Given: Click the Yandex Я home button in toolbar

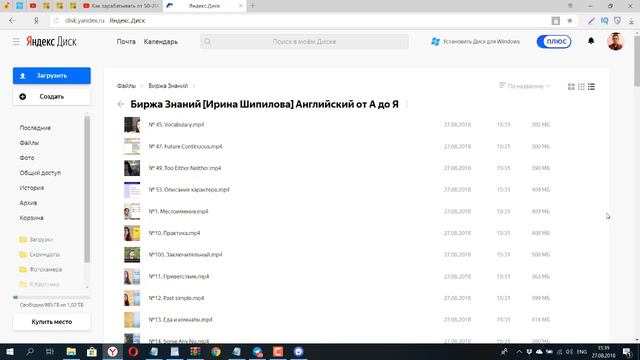Looking at the screenshot, I should (36, 20).
